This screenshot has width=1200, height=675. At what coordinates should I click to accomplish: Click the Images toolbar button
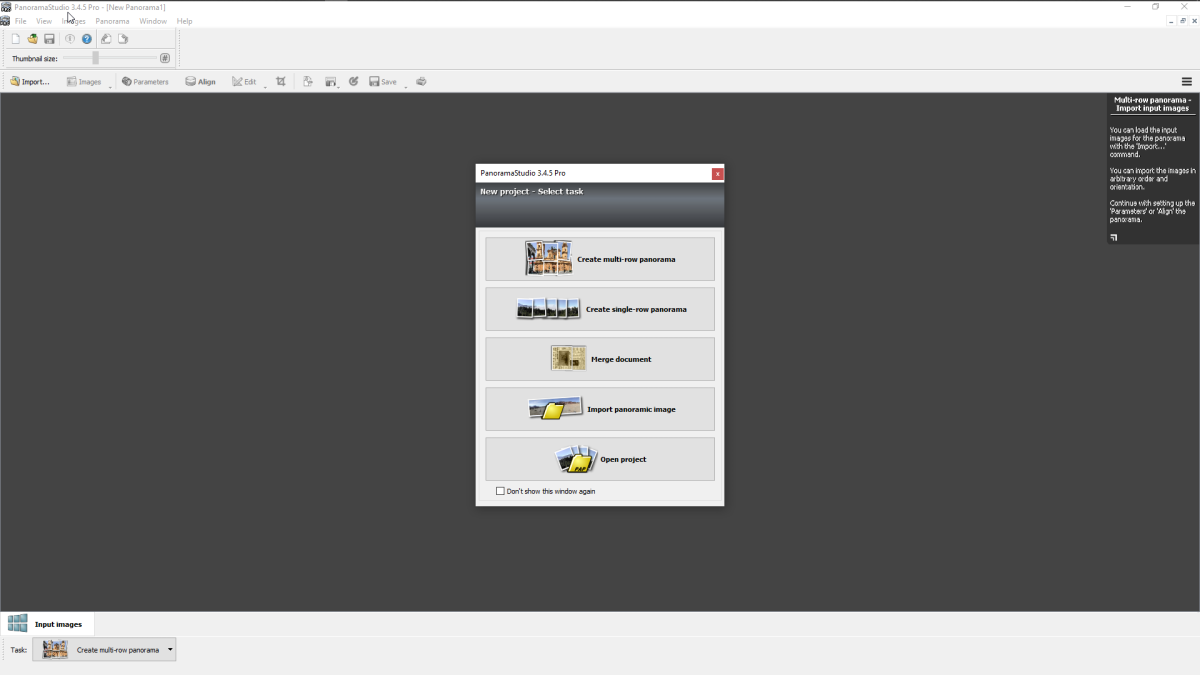[84, 82]
